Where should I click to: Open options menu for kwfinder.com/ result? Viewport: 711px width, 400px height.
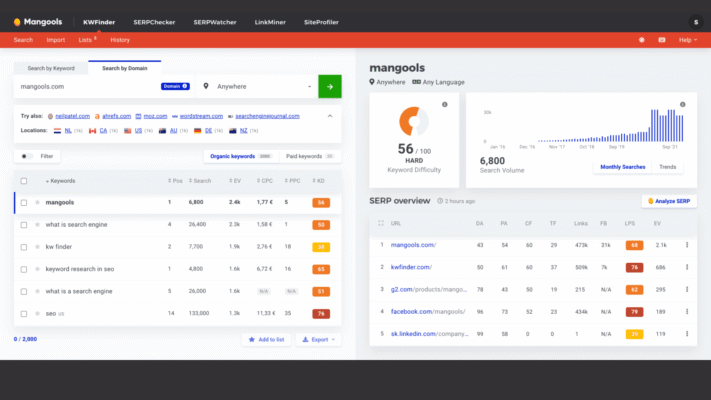pos(687,267)
